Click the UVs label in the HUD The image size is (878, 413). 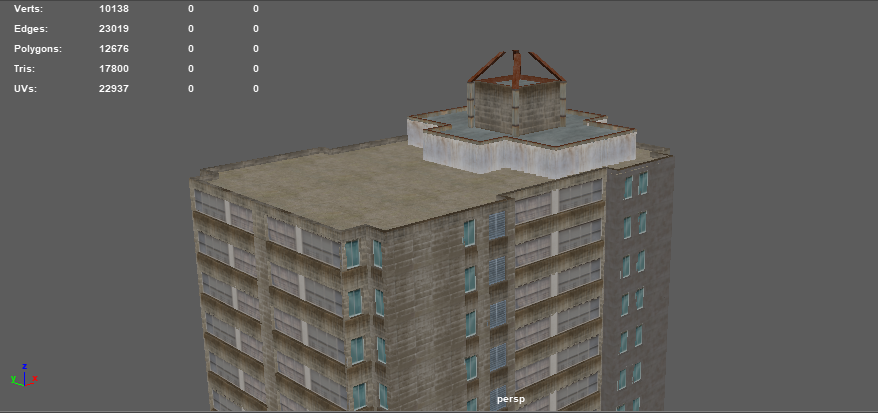pos(26,89)
